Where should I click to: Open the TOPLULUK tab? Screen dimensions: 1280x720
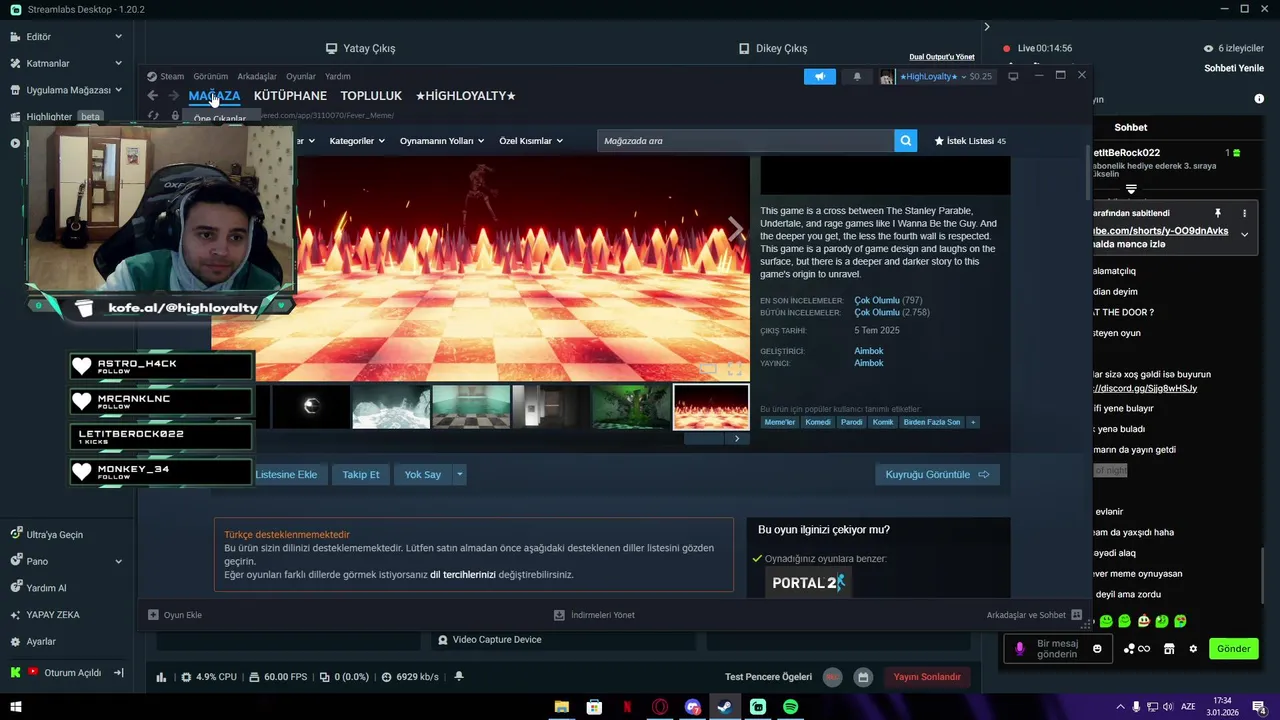point(371,96)
